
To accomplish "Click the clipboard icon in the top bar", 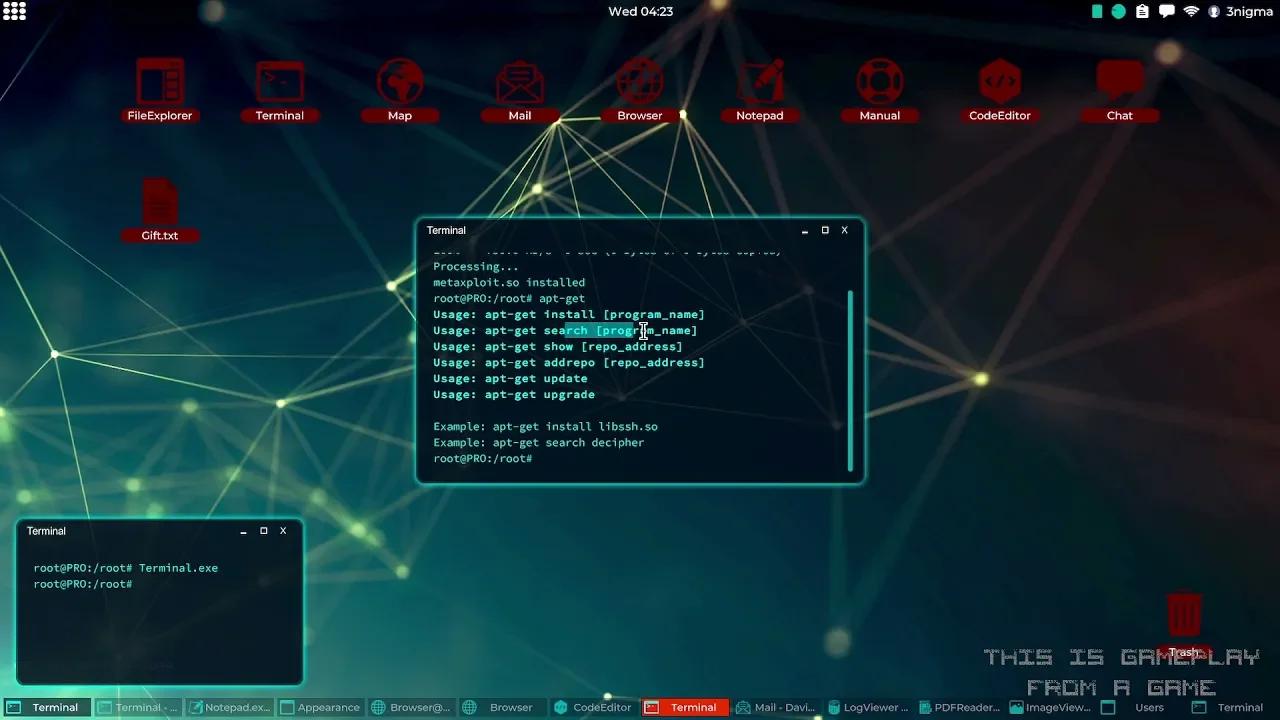I will pyautogui.click(x=1142, y=12).
